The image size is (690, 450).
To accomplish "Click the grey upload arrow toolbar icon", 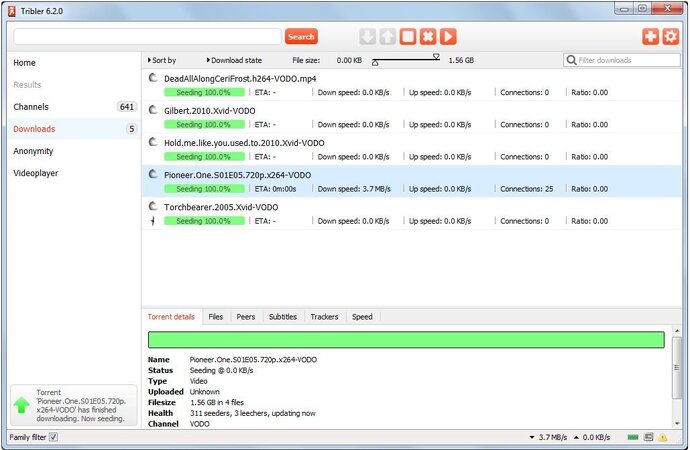I will [387, 36].
